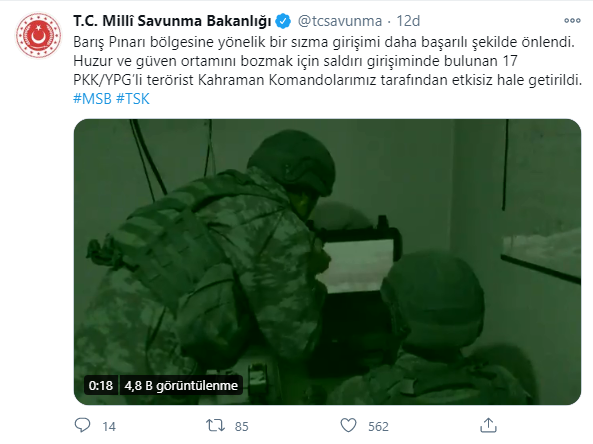Click the 0:18 video duration badge

point(101,385)
